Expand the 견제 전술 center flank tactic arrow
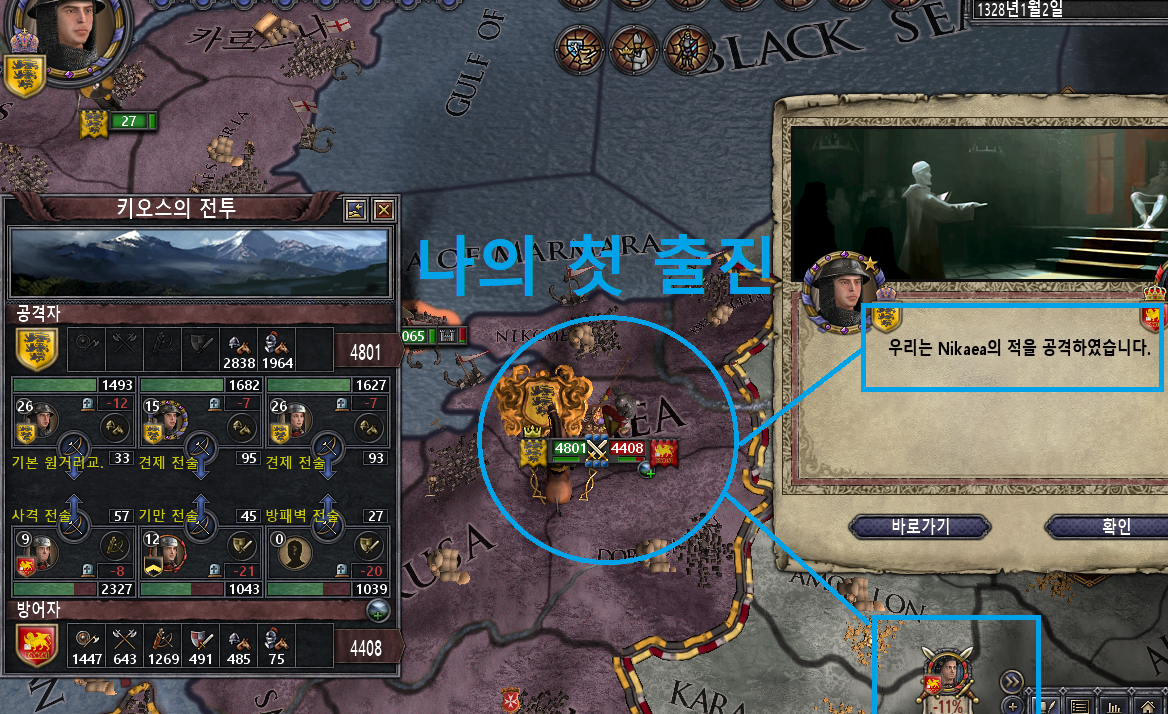1168x714 pixels. 200,454
